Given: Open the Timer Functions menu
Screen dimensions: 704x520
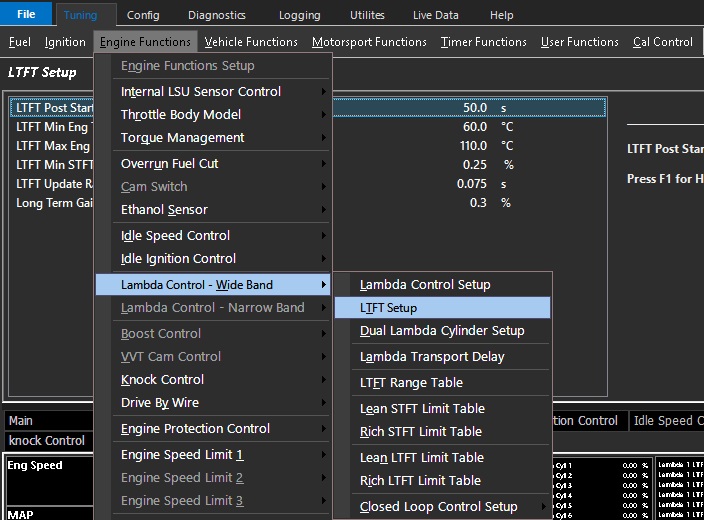Looking at the screenshot, I should 483,42.
